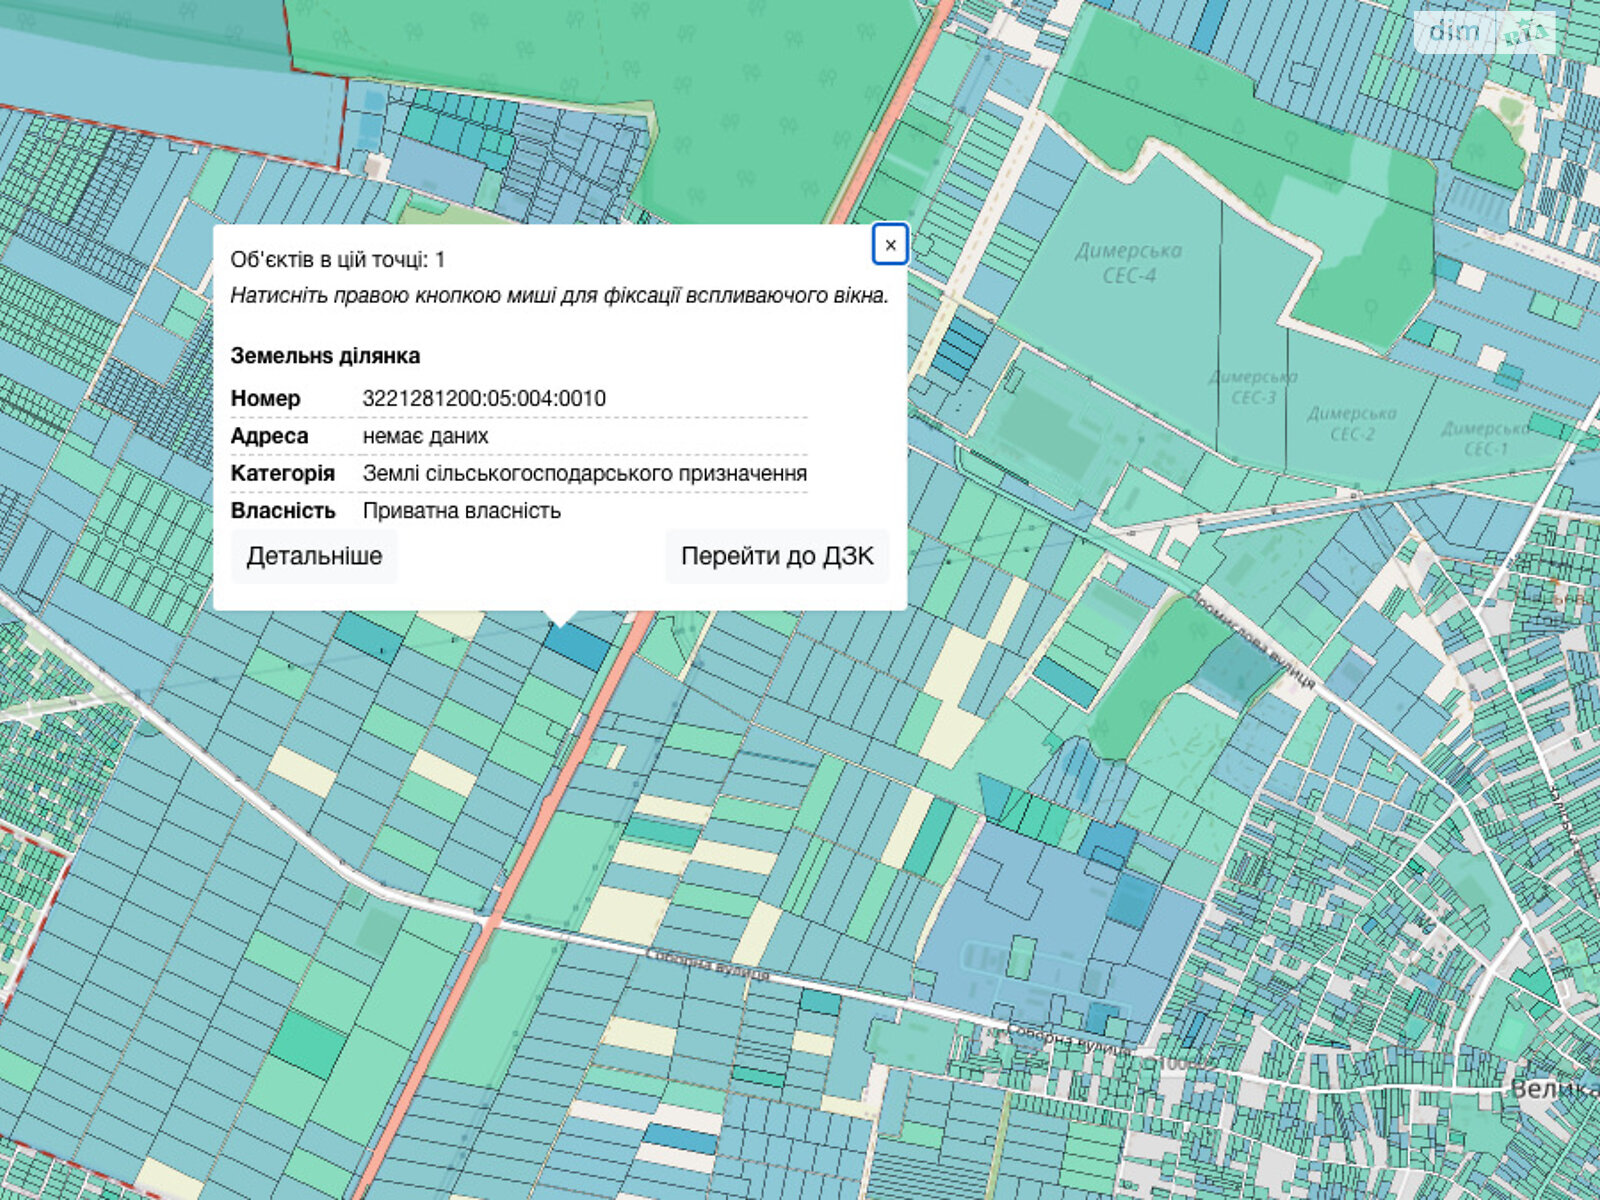Click the italic right-click hint text in popup
This screenshot has width=1600, height=1200.
[x=559, y=296]
